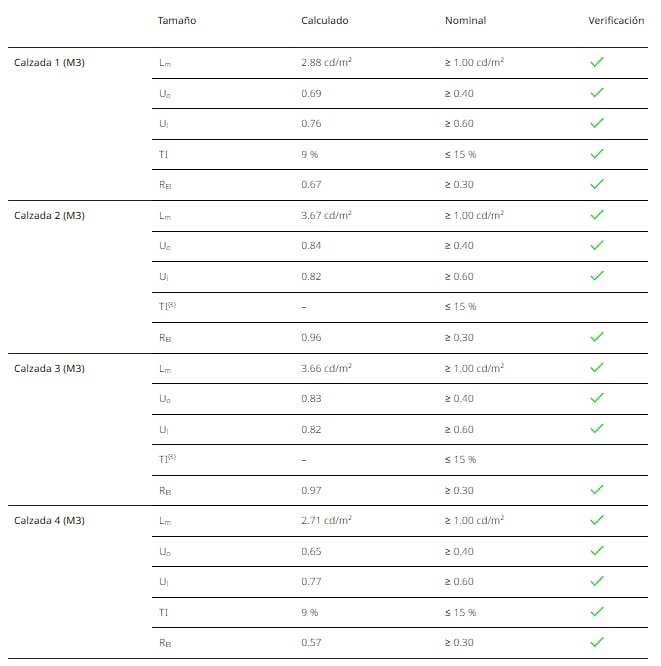Select the Calzada 1 (M3) row label
The width and height of the screenshot is (661, 666).
(50, 62)
